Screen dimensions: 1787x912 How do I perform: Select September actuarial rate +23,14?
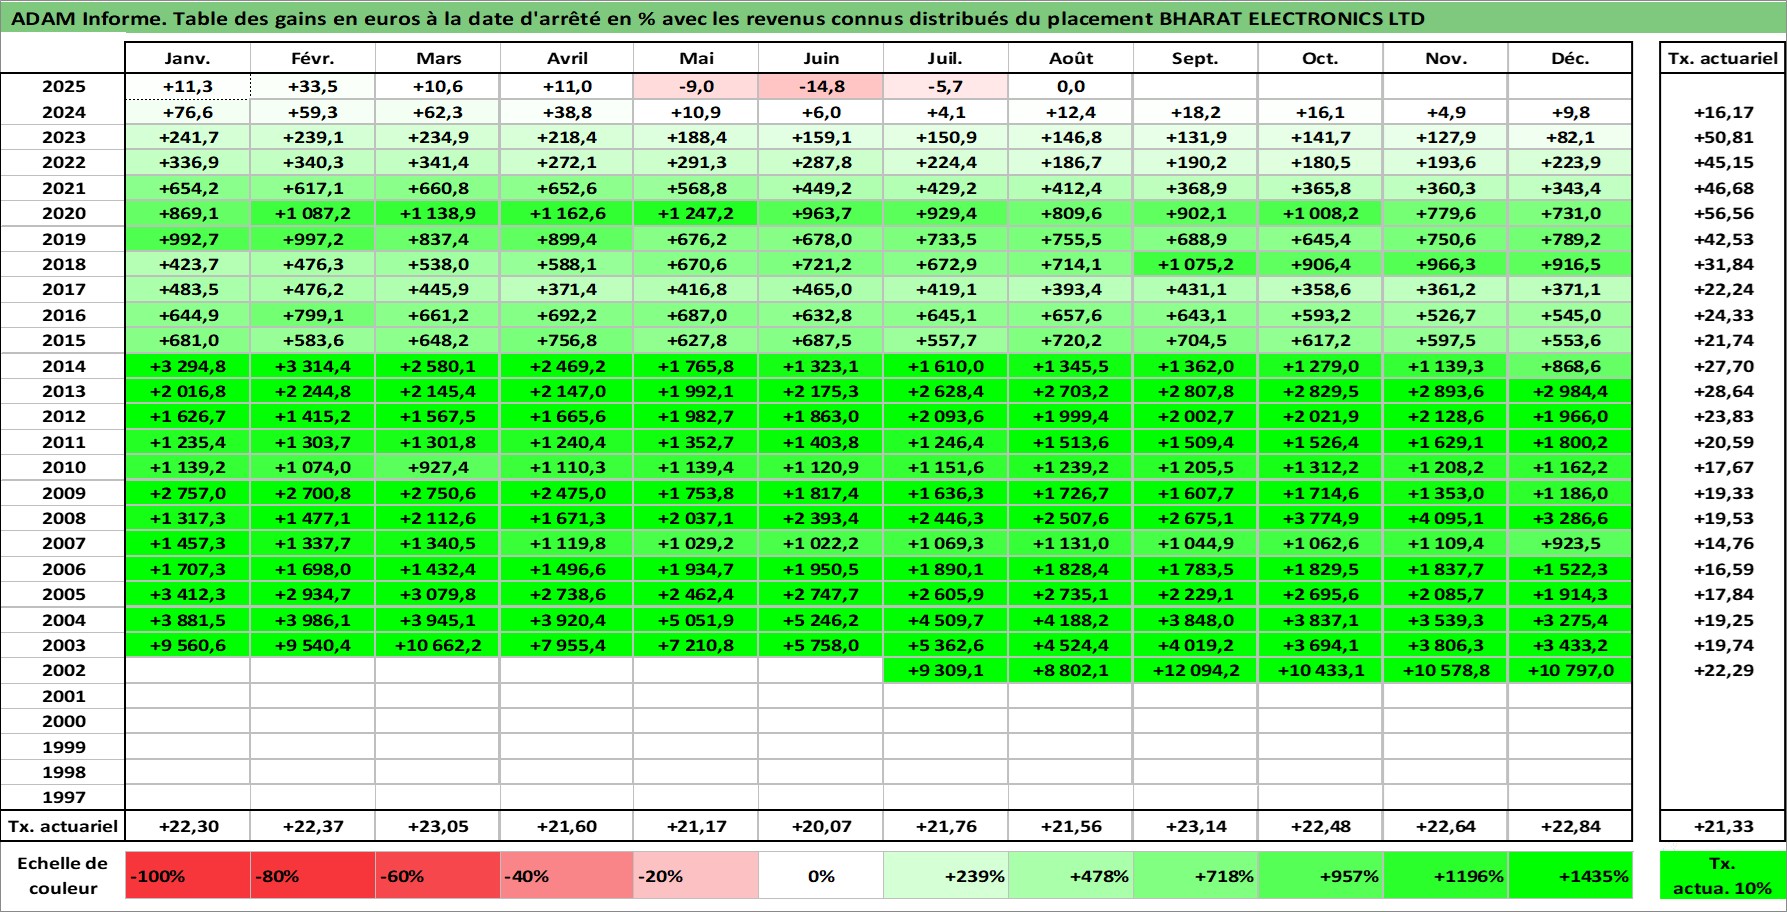pyautogui.click(x=1195, y=826)
